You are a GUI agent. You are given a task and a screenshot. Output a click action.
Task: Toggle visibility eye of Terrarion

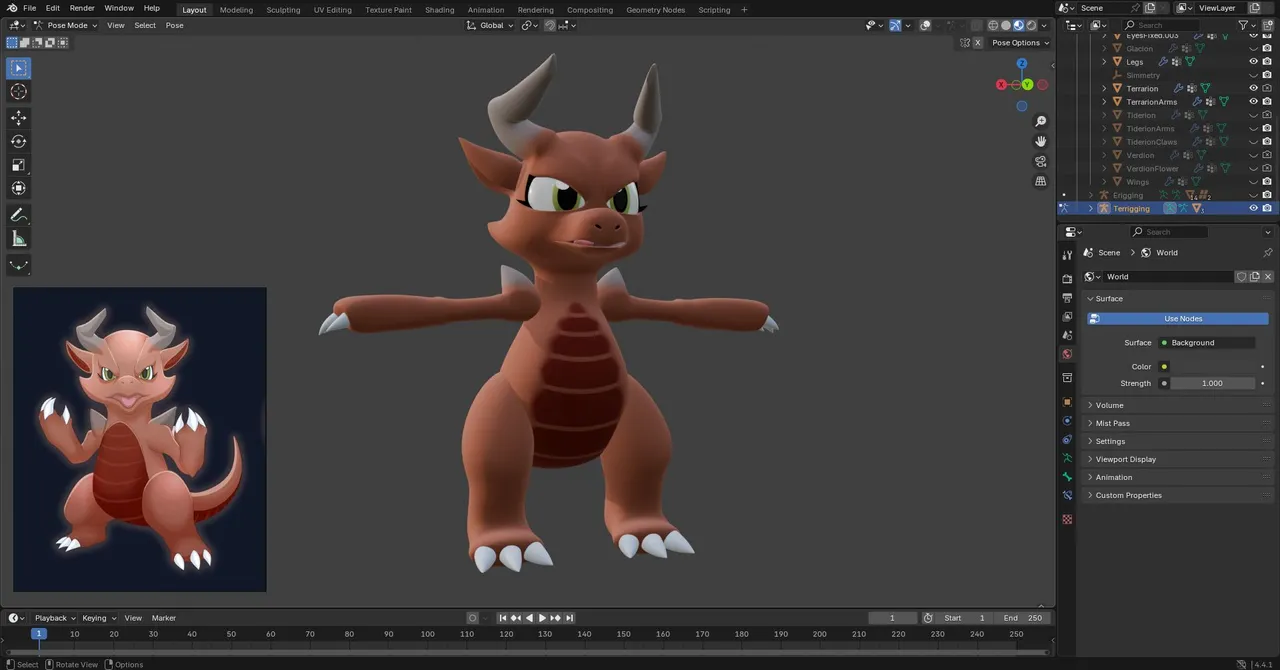pyautogui.click(x=1253, y=88)
